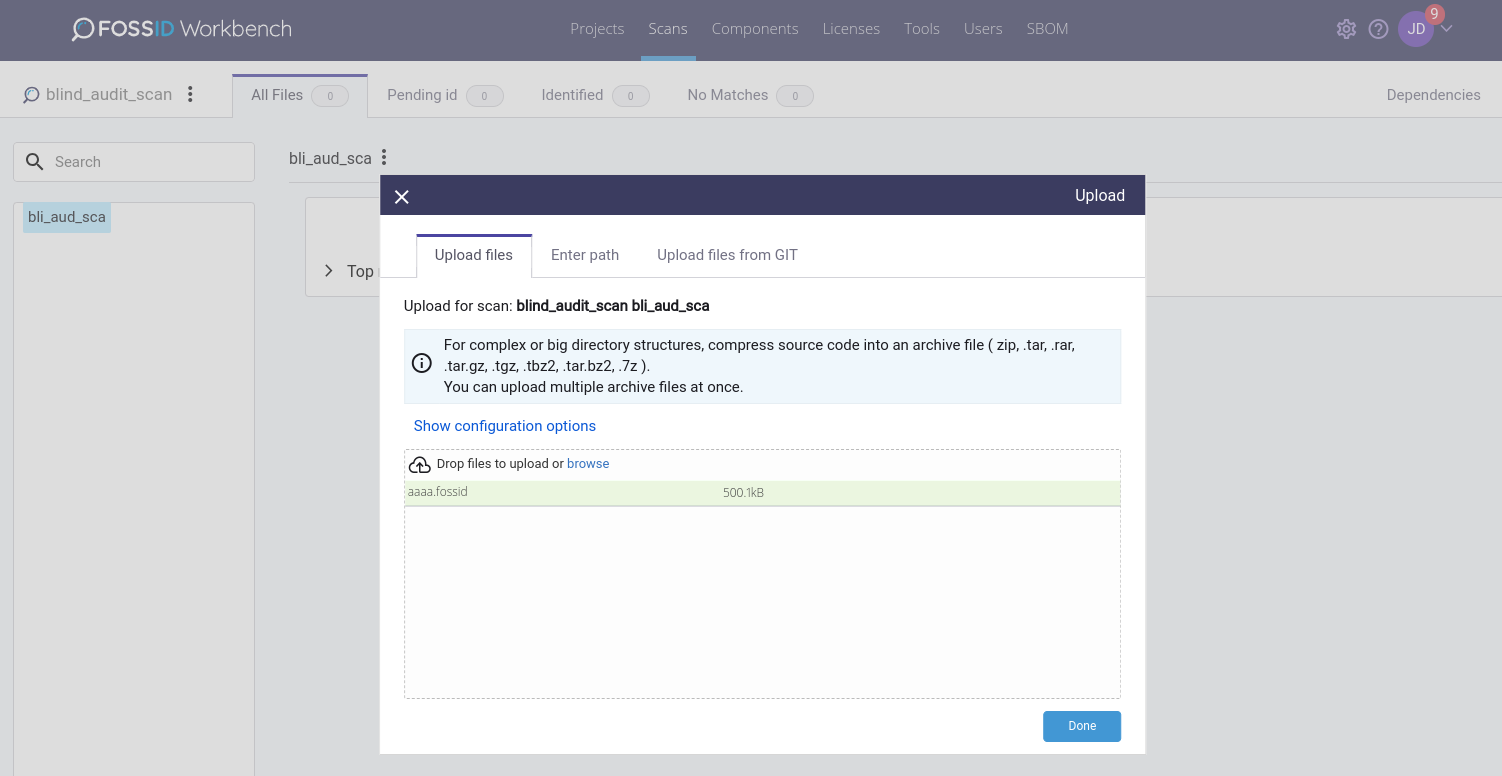This screenshot has width=1502, height=776.
Task: Click Show configuration options link
Action: [x=505, y=426]
